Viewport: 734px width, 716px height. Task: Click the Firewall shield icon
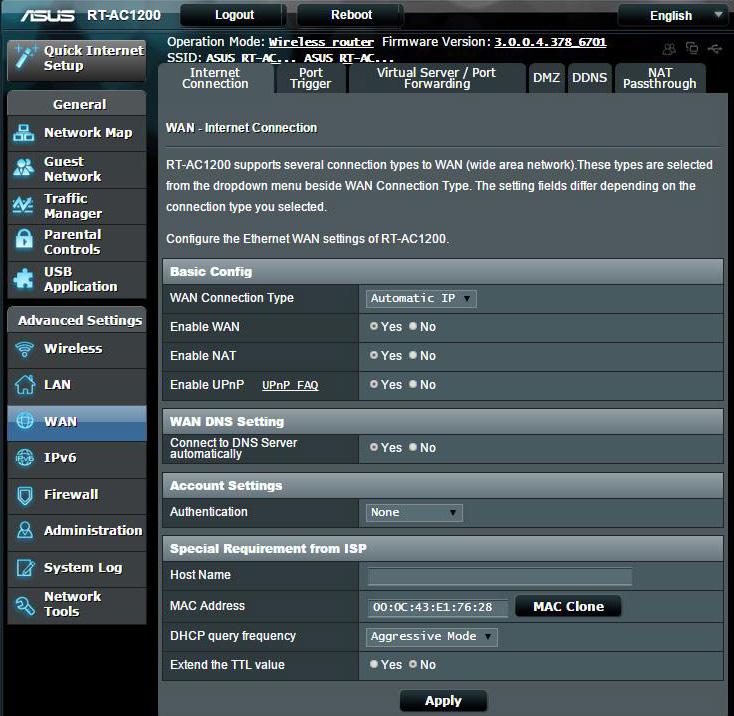coord(24,496)
